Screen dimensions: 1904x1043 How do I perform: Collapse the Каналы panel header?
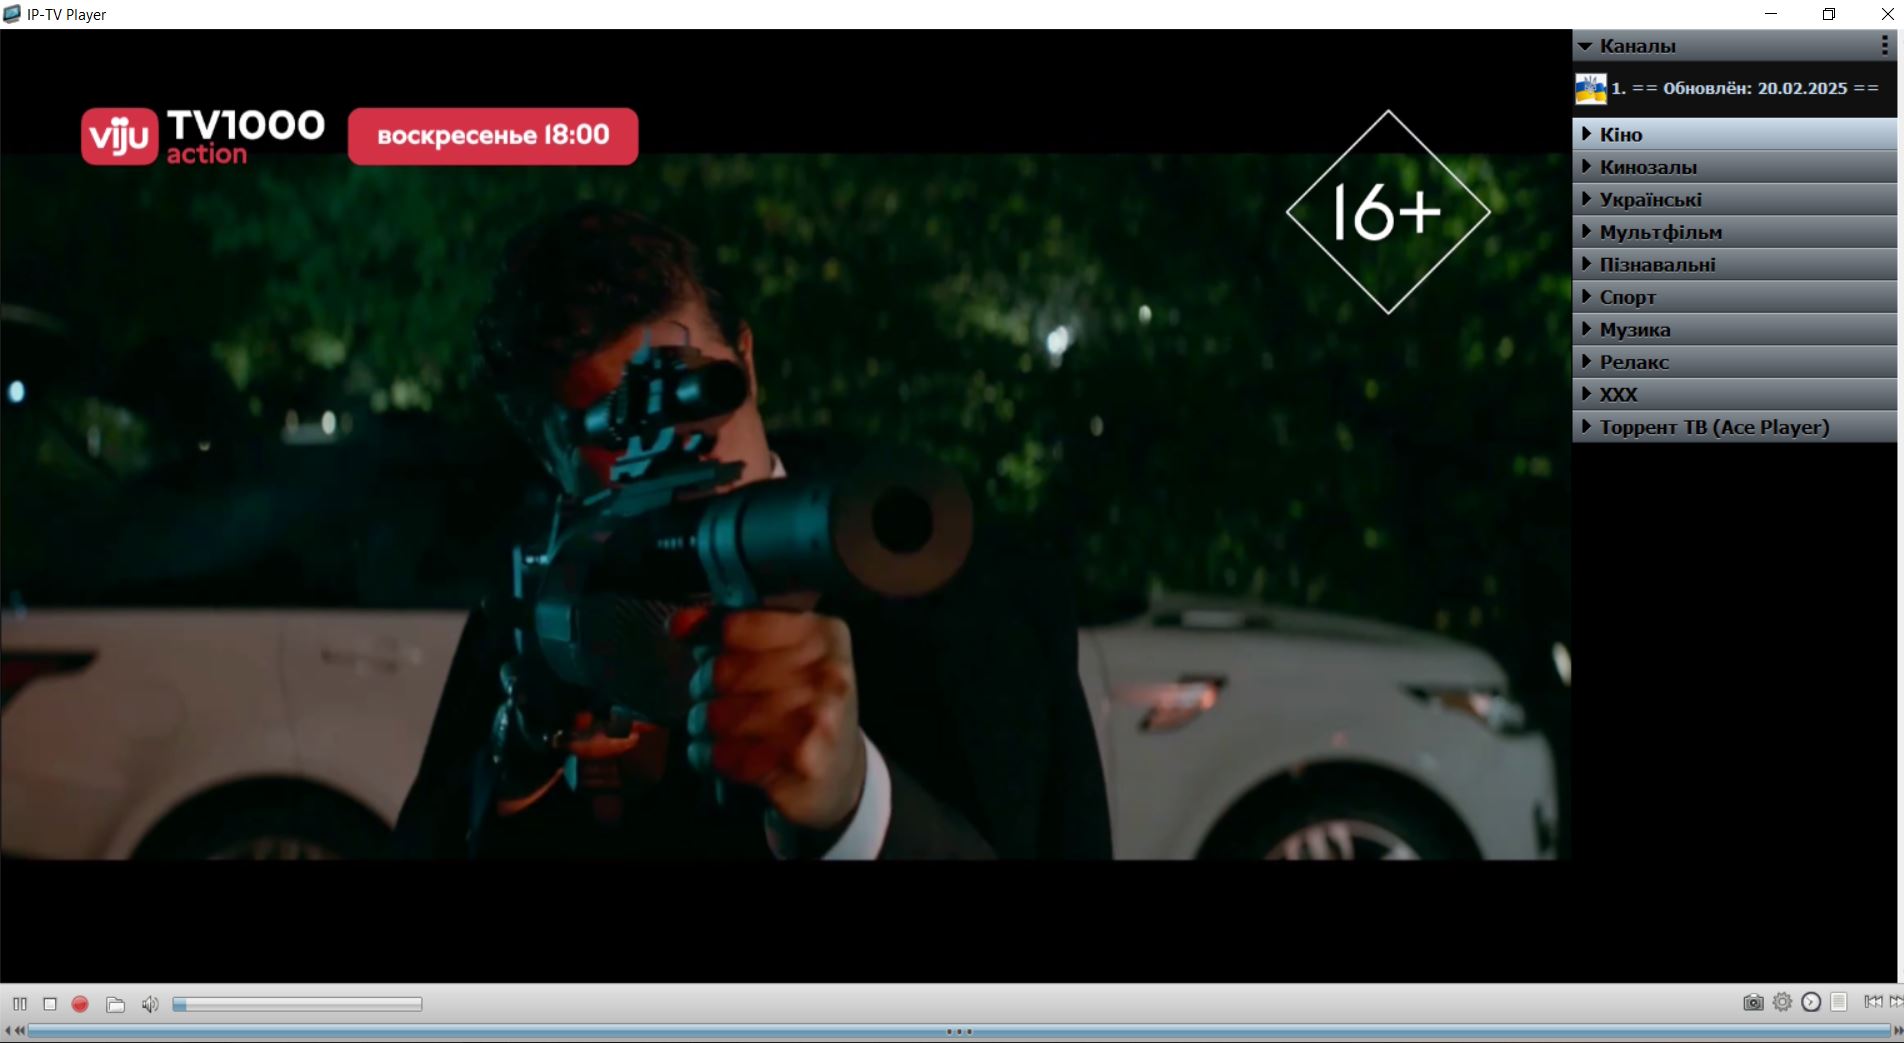tap(1735, 45)
